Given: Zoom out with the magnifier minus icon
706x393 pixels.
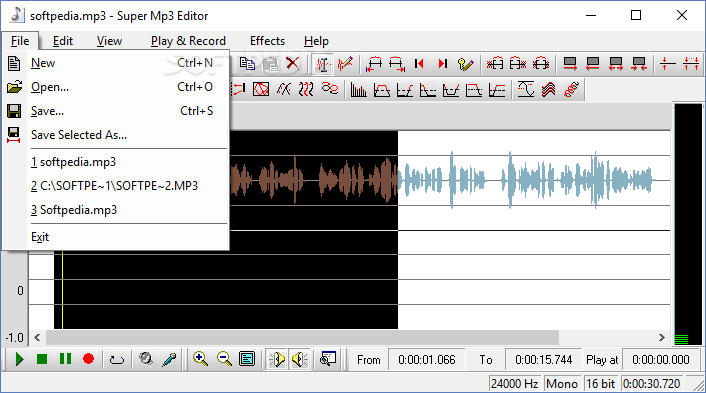Looking at the screenshot, I should click(x=224, y=359).
